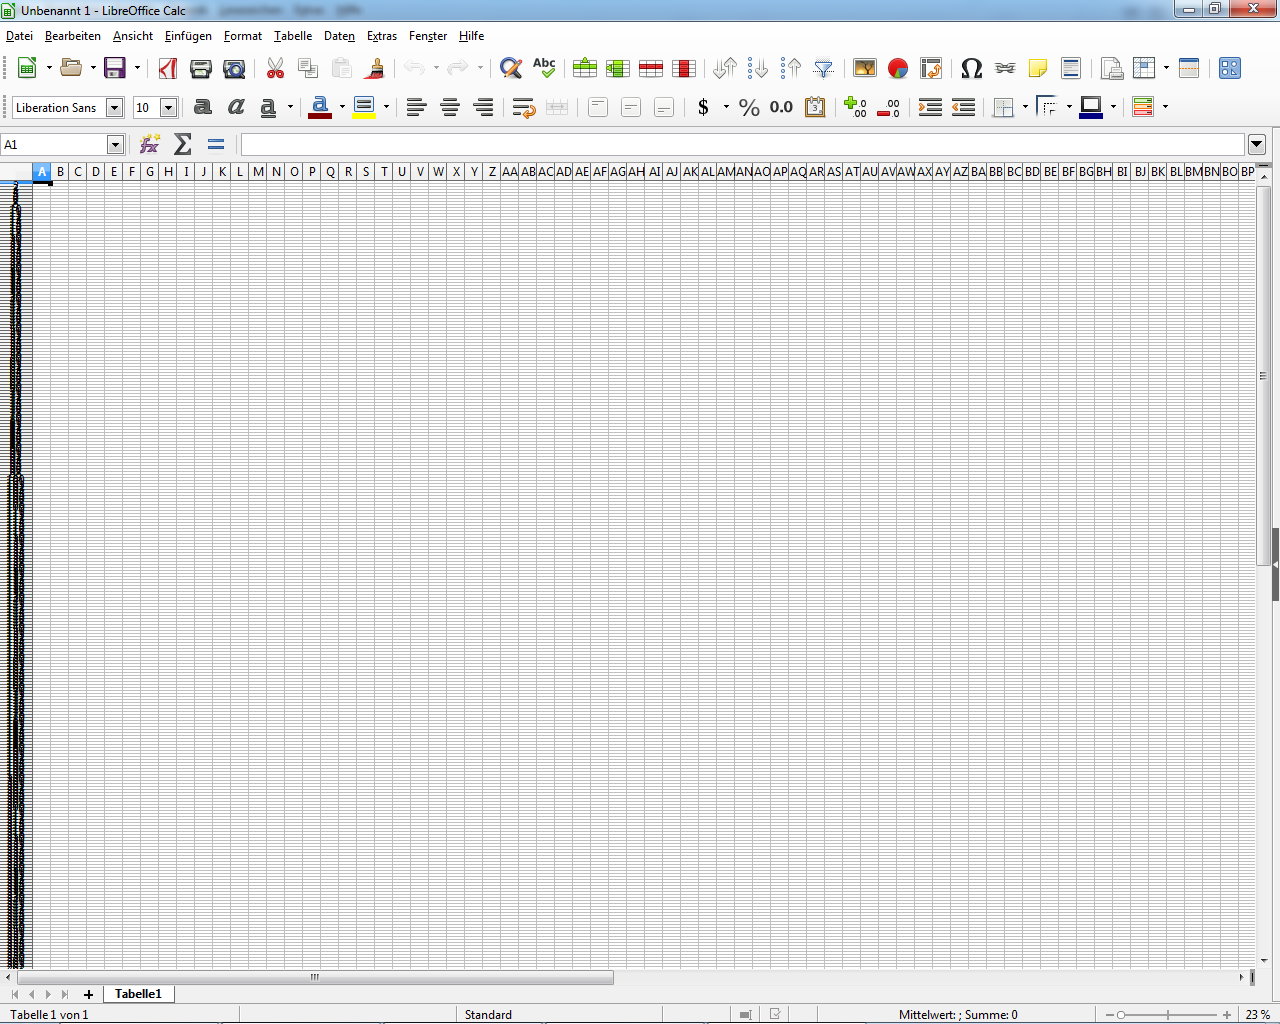Open the font color dropdown arrow
The width and height of the screenshot is (1280, 1024).
point(342,107)
